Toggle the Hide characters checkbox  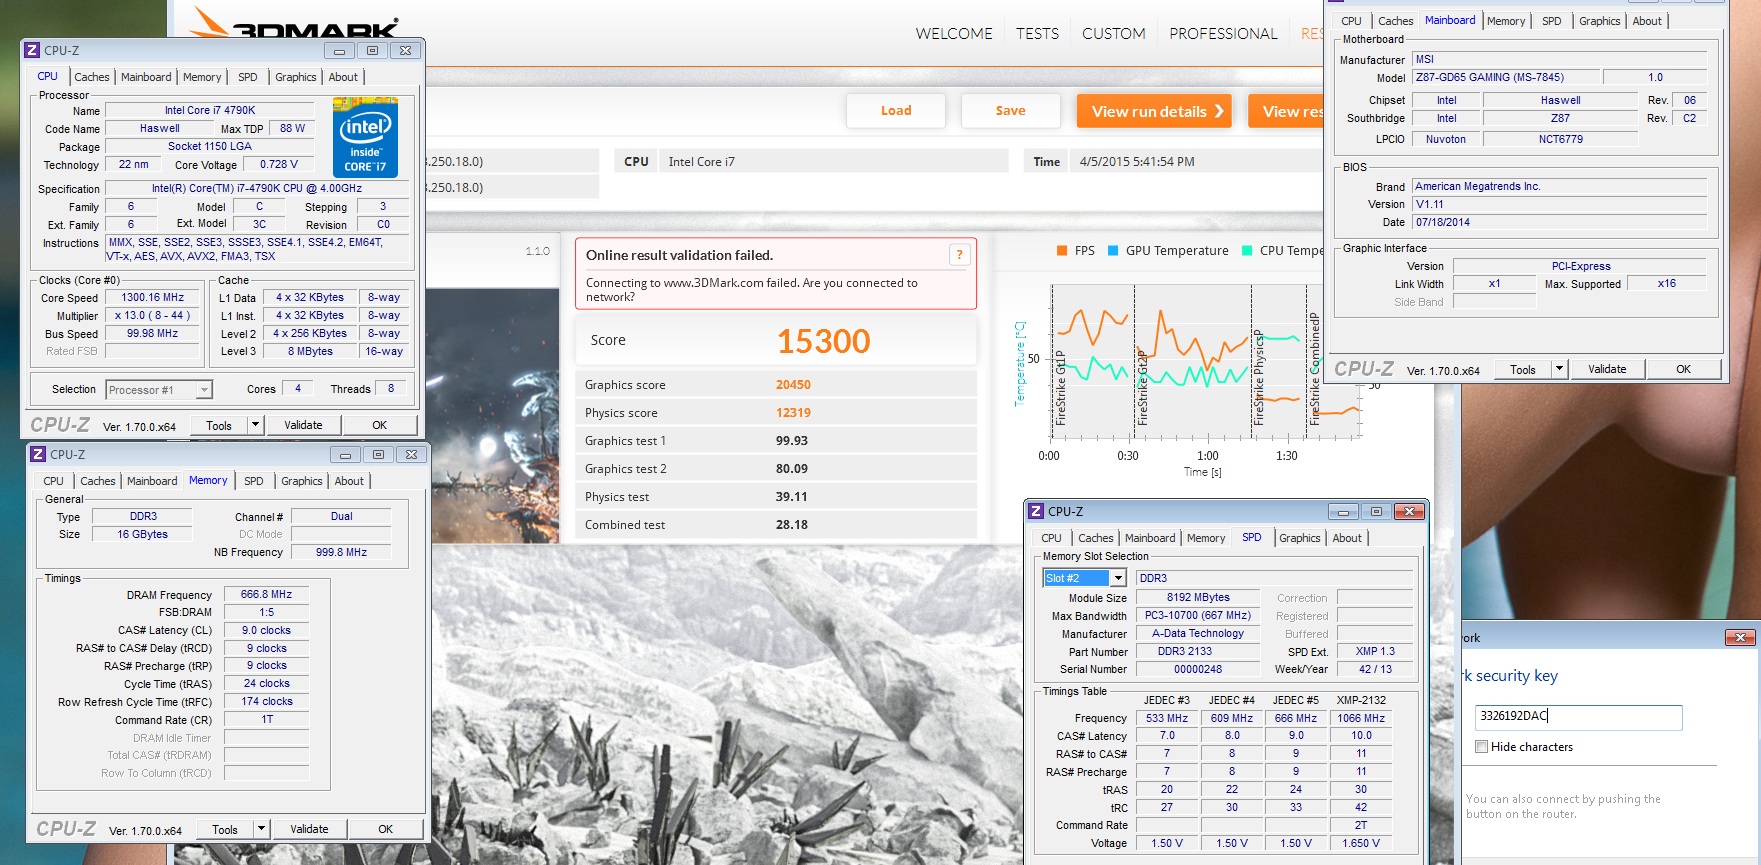1482,747
